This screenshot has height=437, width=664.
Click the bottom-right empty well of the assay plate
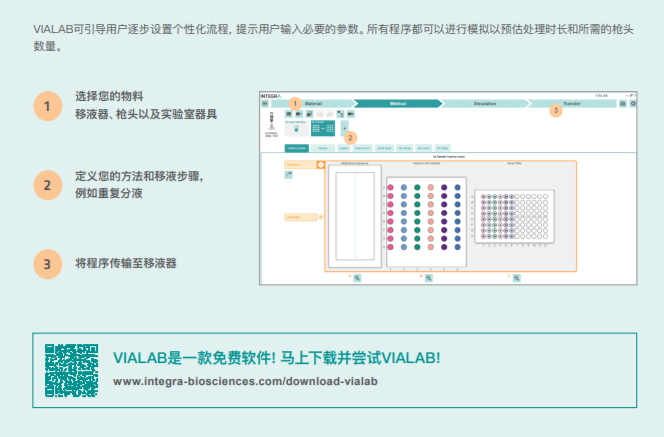pos(545,236)
